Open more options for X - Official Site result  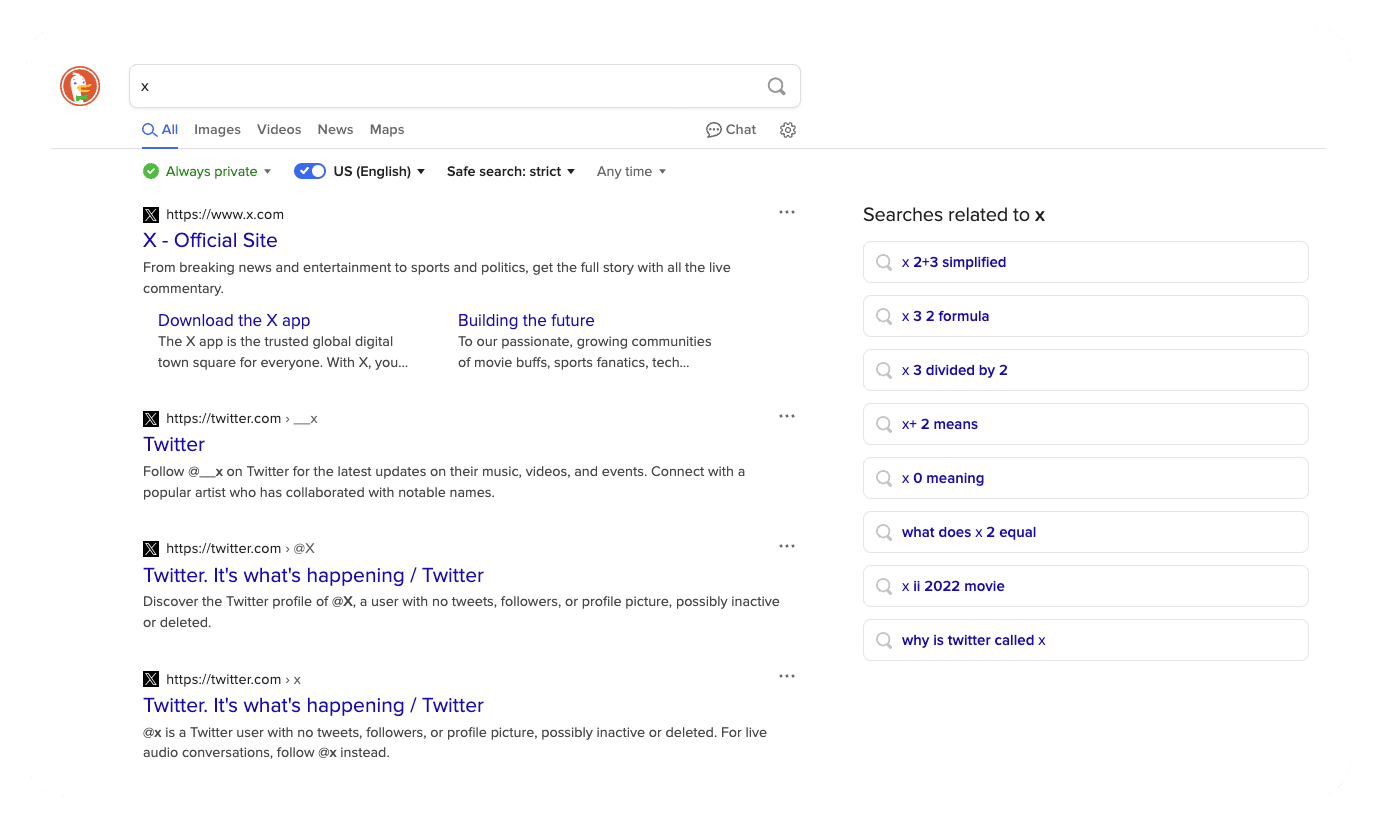pos(787,212)
